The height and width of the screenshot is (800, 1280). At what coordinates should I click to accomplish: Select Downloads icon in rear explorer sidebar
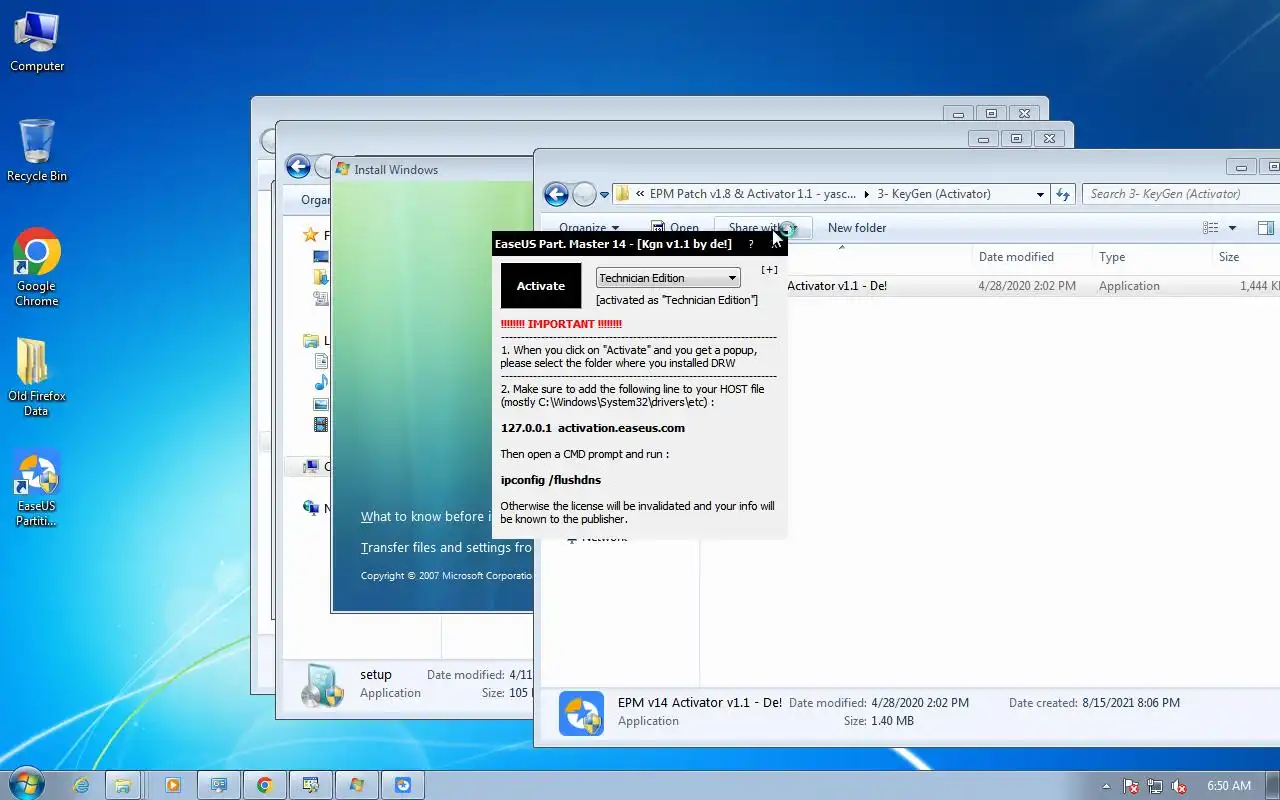(321, 277)
